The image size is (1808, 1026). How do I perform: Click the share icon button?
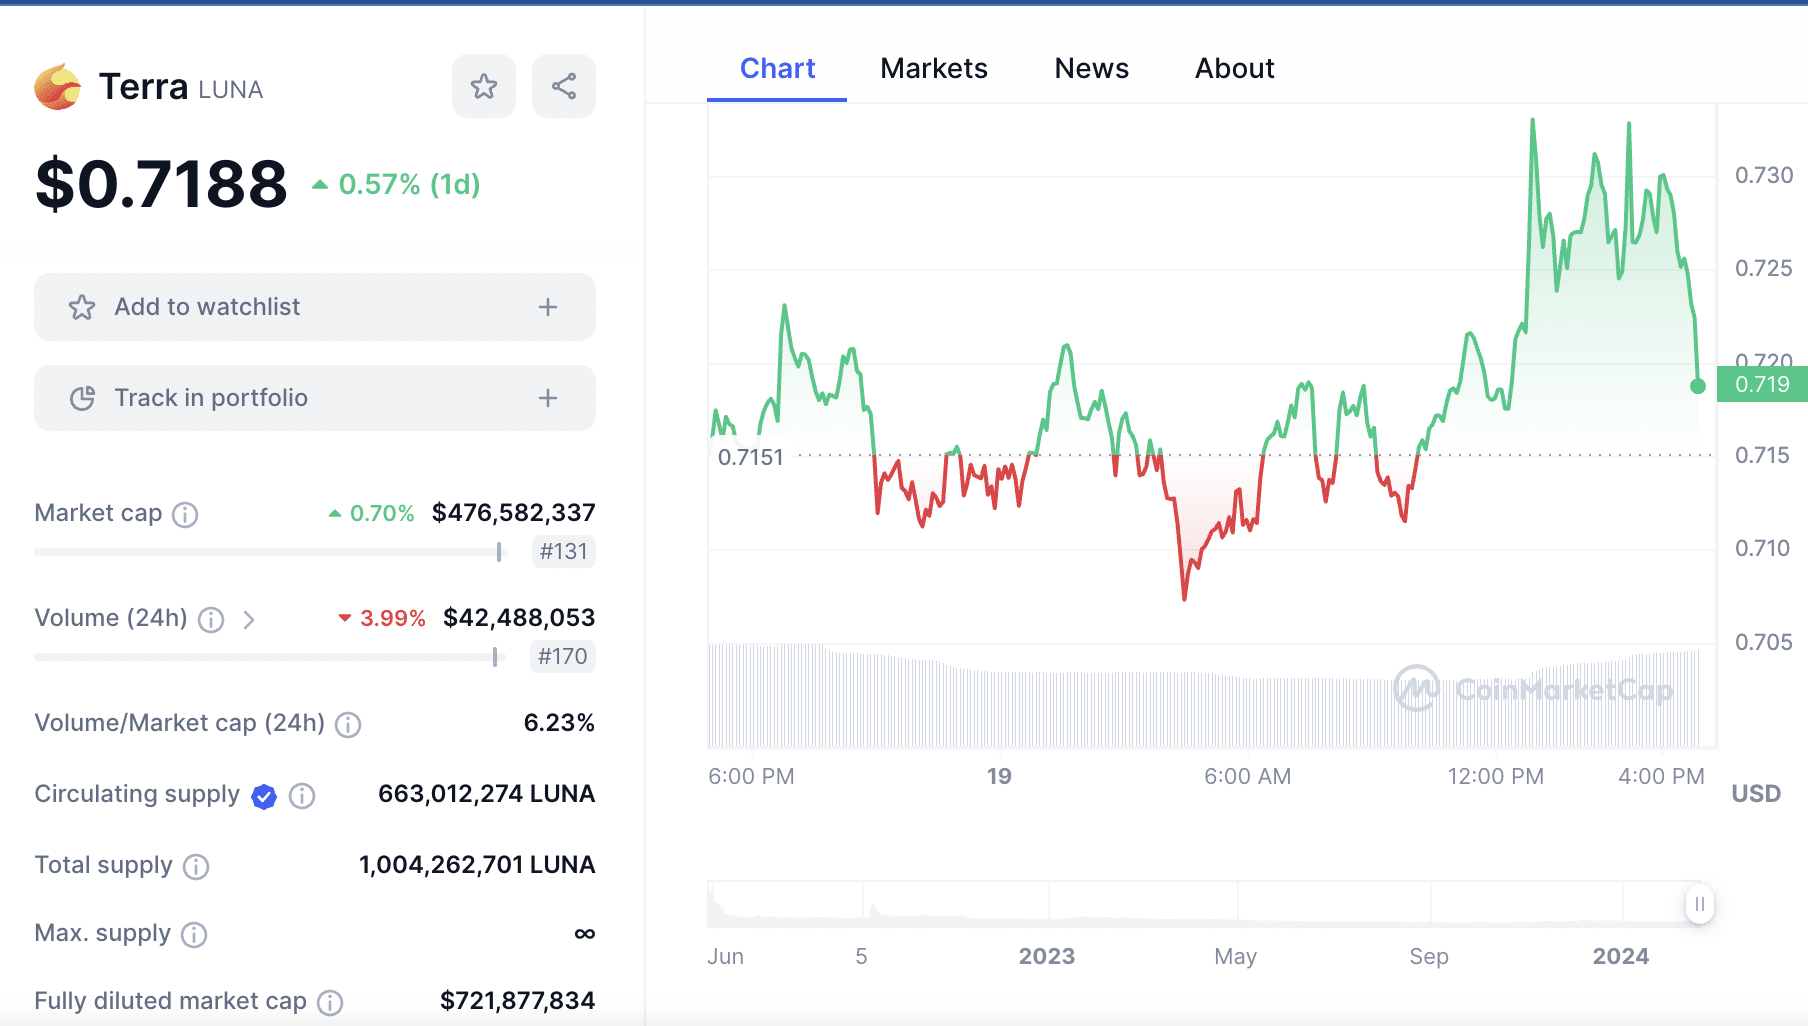(564, 87)
